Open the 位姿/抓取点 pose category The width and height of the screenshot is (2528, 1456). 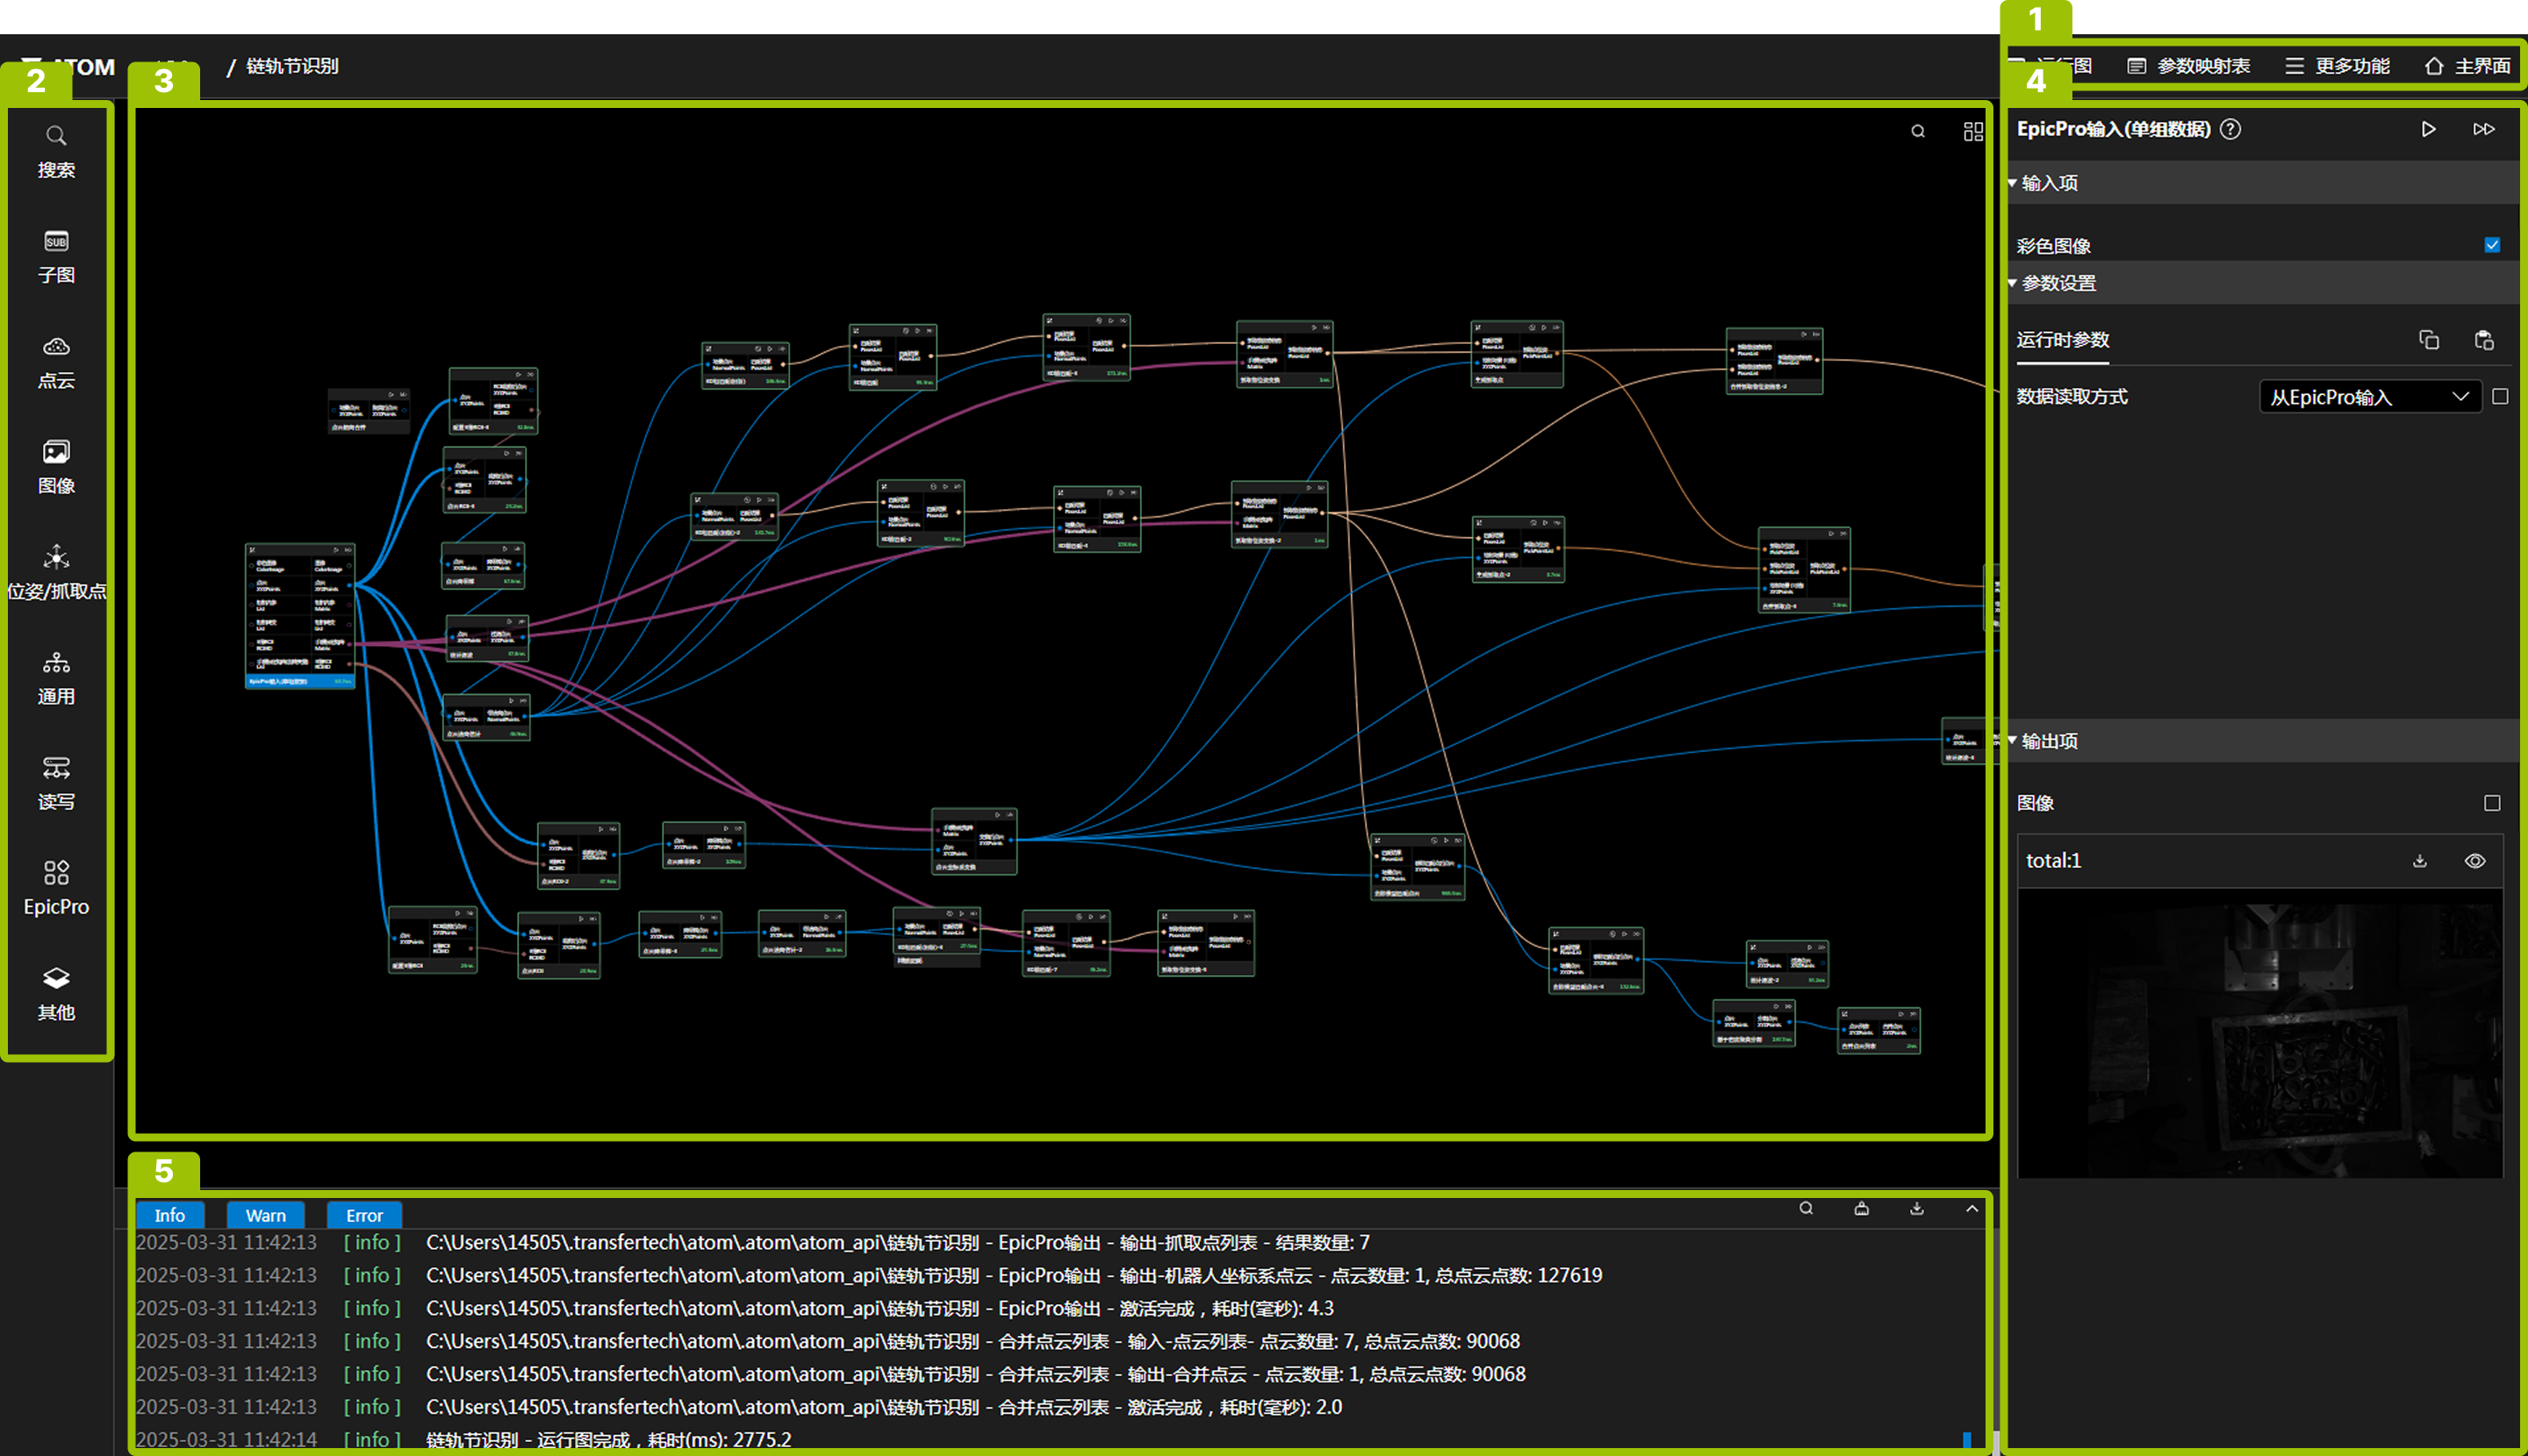[x=56, y=572]
